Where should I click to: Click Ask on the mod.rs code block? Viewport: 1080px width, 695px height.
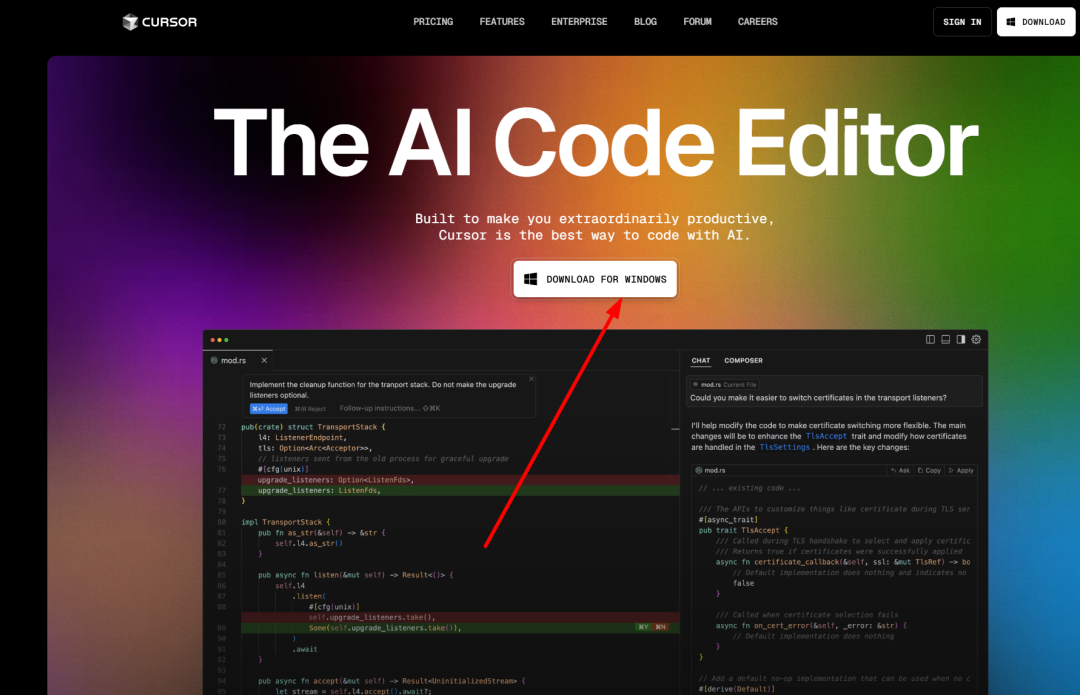[x=900, y=470]
